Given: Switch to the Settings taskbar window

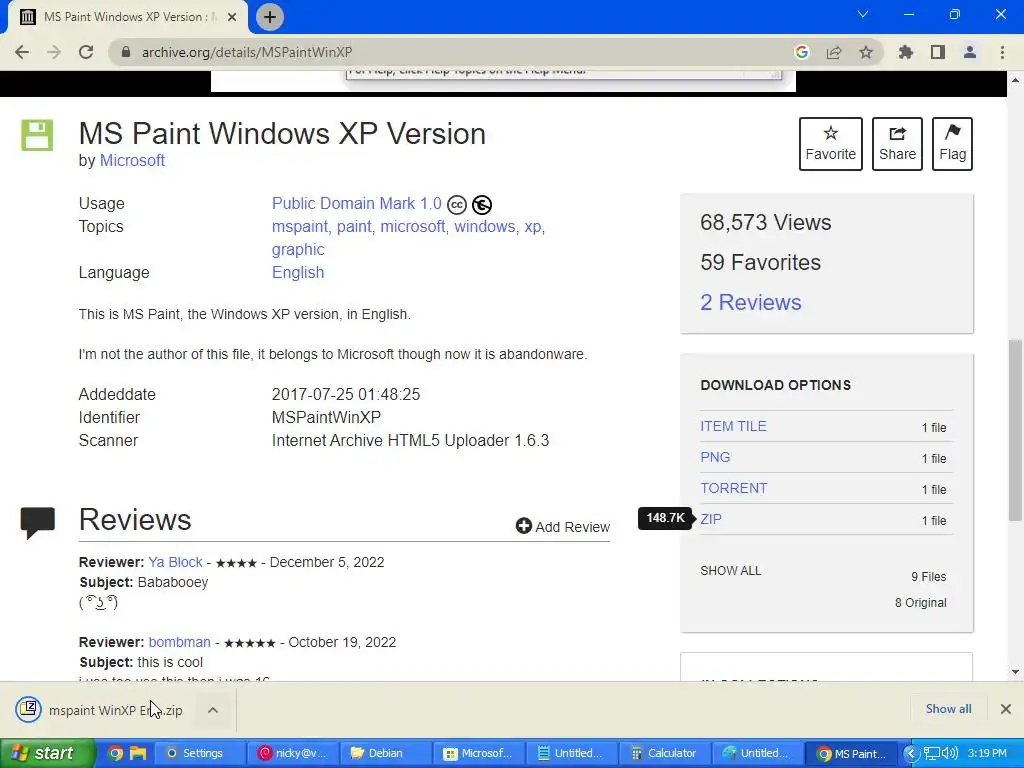Looking at the screenshot, I should click(201, 754).
